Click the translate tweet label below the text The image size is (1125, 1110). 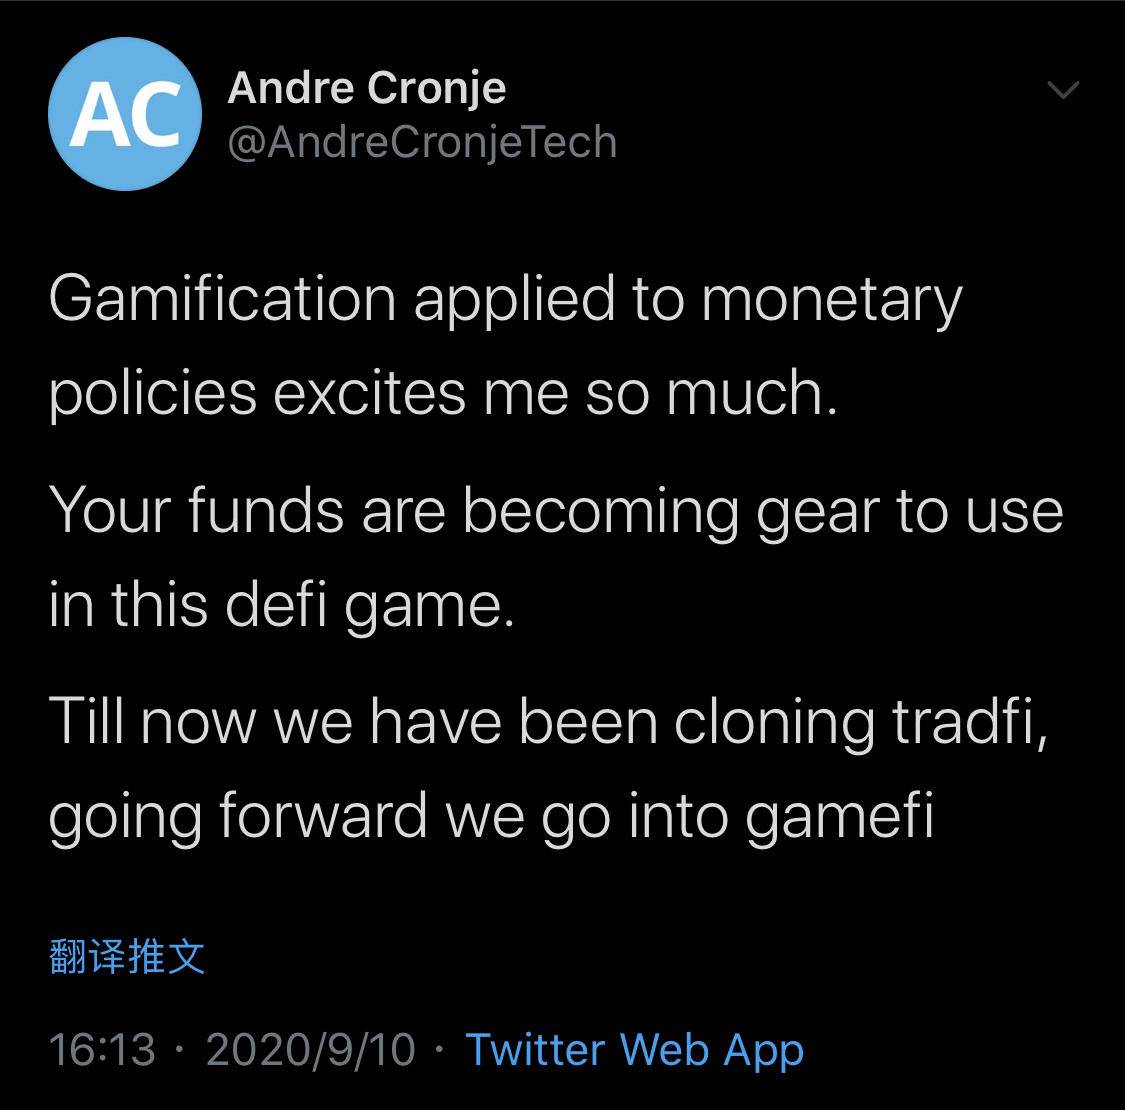click(125, 957)
